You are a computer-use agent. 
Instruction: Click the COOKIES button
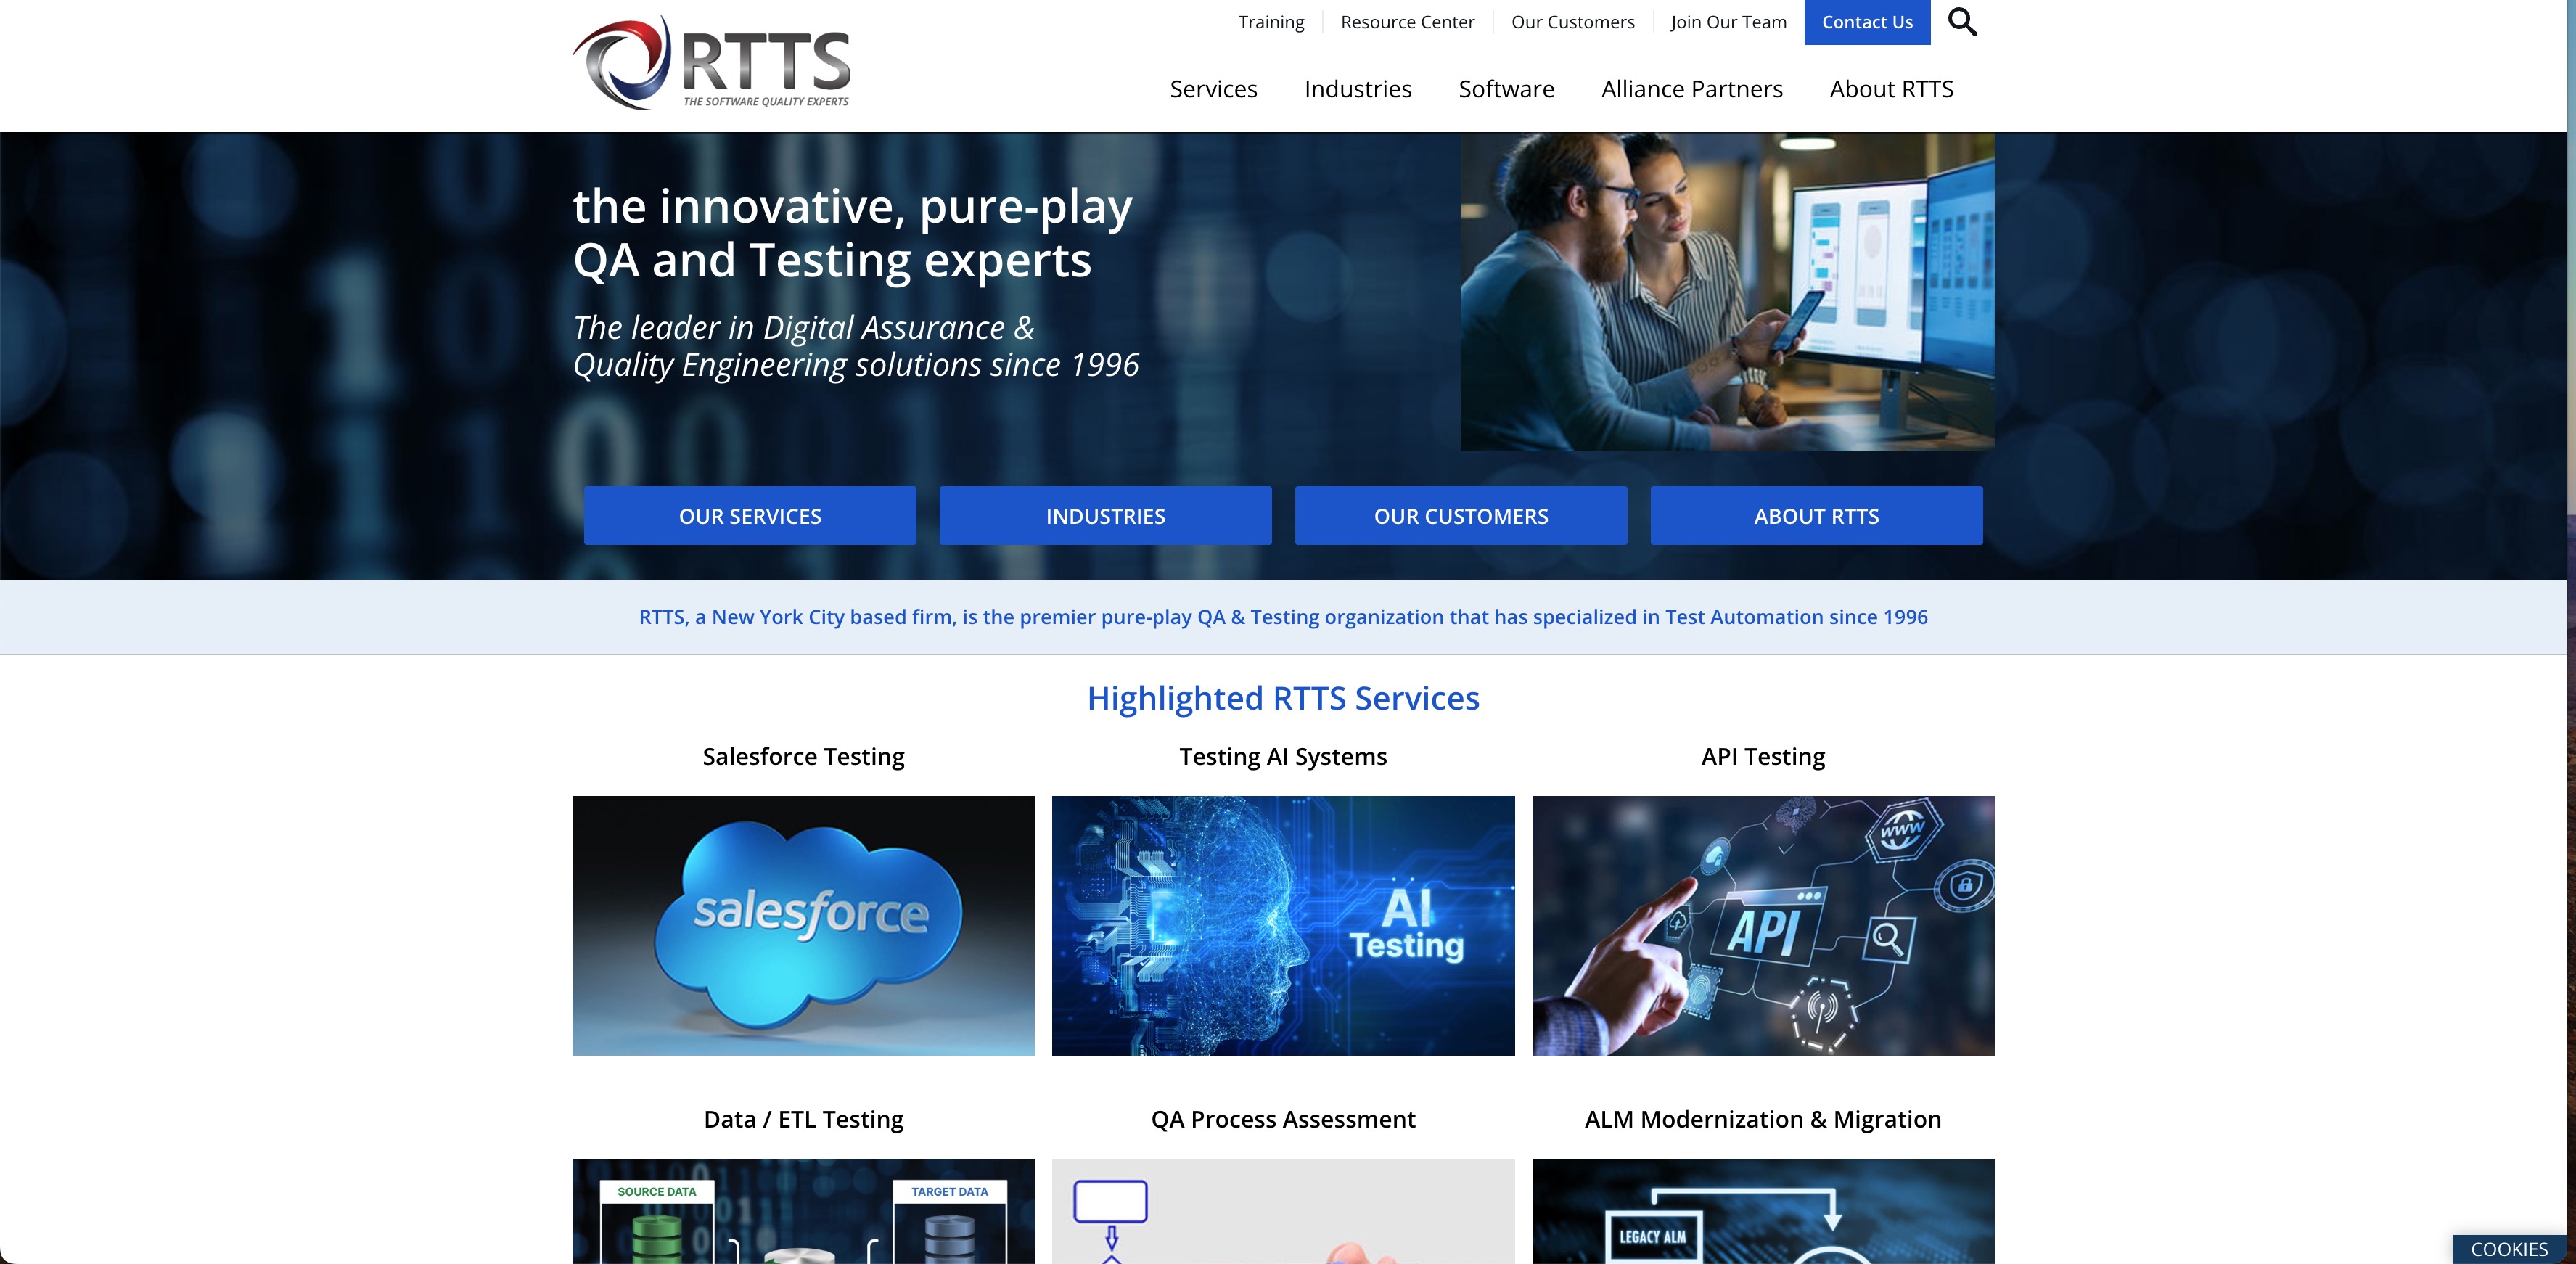(2509, 1249)
